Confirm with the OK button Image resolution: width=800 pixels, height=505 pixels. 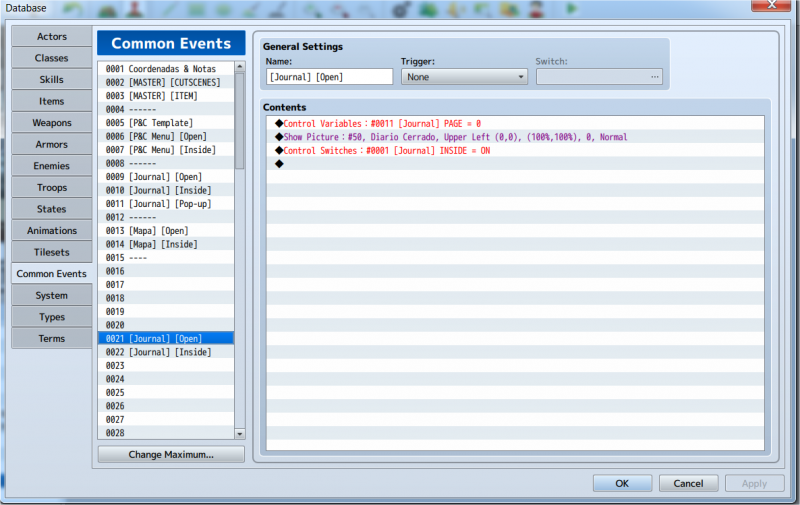coord(622,483)
